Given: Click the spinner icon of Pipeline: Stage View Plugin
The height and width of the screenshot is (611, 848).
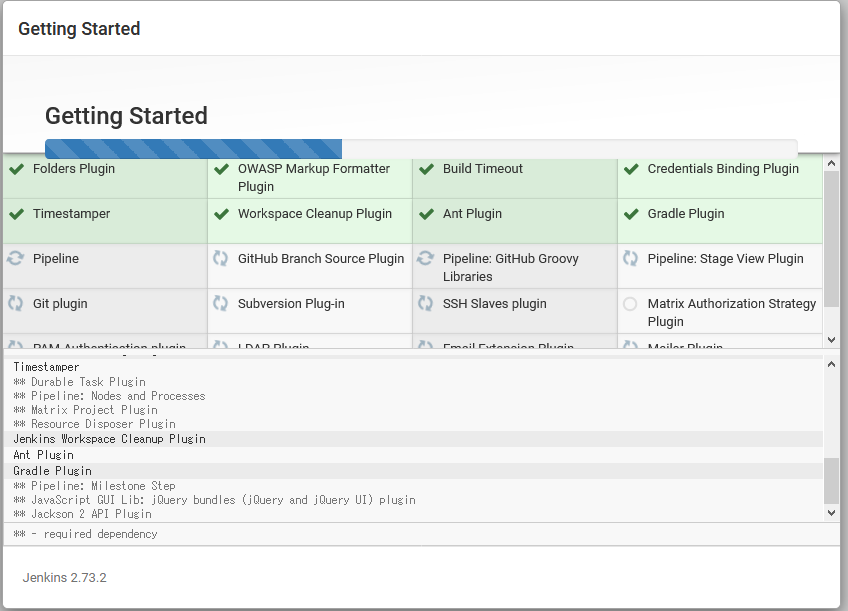Looking at the screenshot, I should [x=631, y=258].
